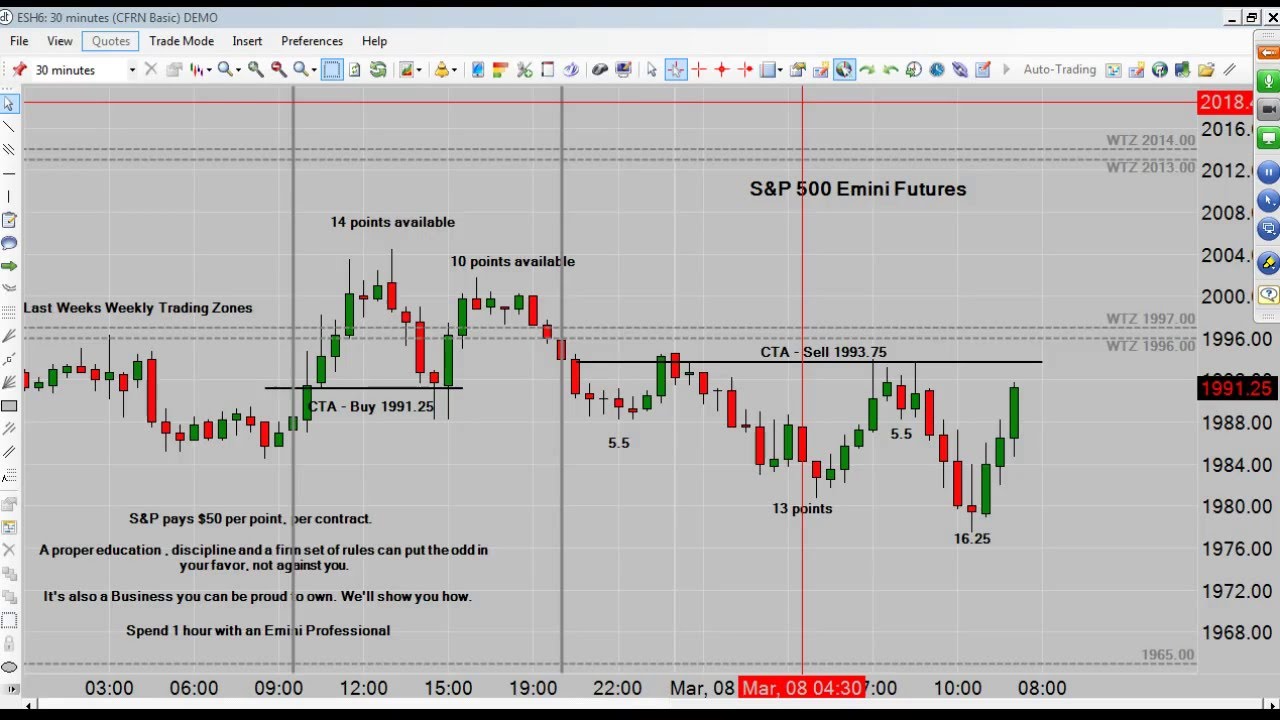Viewport: 1280px width, 720px height.
Task: Click the colored bars template icon
Action: click(x=501, y=69)
